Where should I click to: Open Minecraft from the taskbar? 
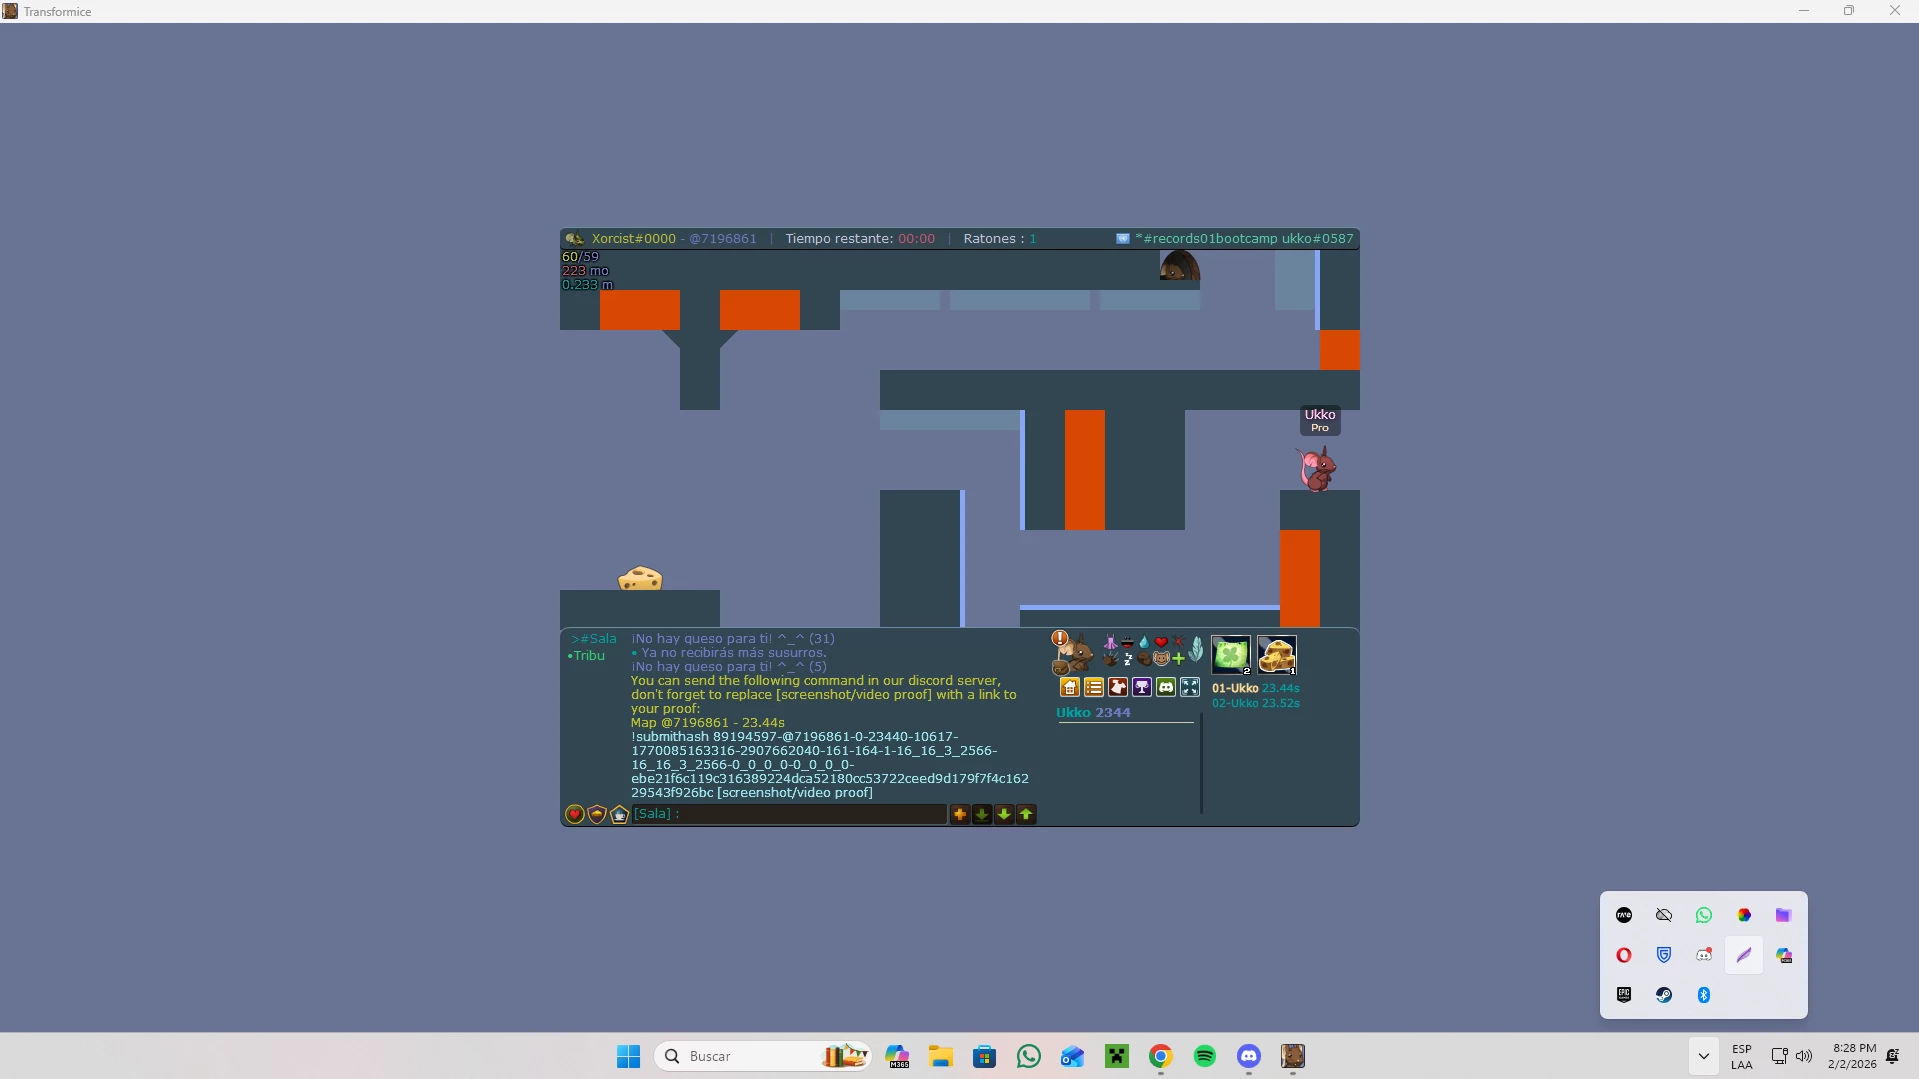(x=1117, y=1056)
